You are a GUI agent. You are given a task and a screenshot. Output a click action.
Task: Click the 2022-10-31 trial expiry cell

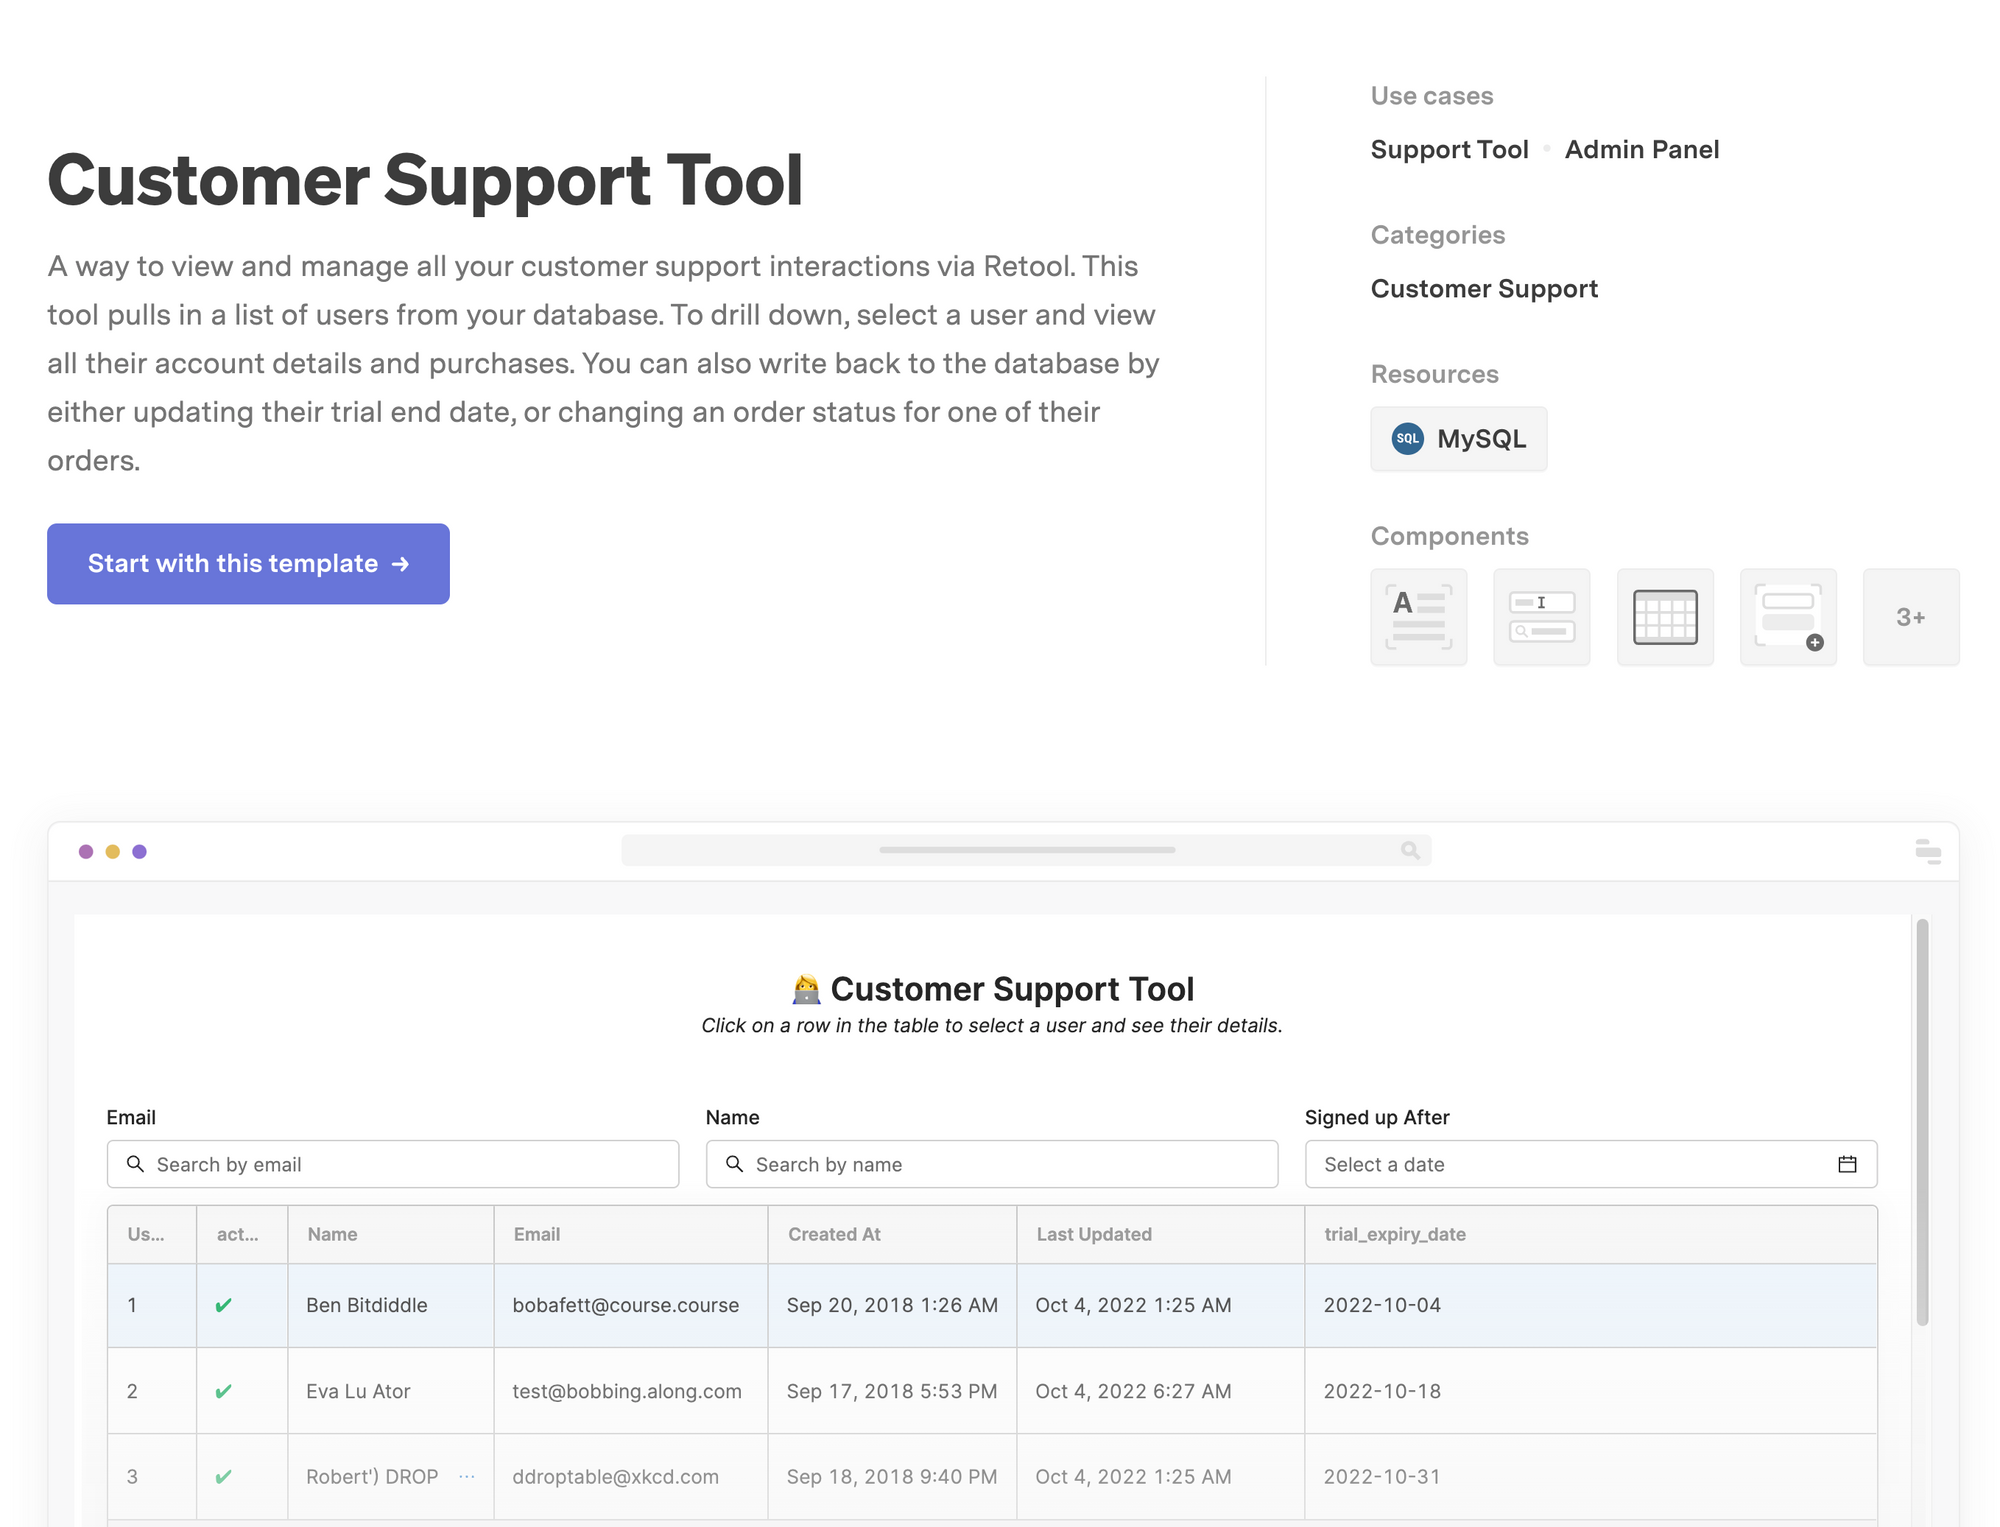[1590, 1477]
